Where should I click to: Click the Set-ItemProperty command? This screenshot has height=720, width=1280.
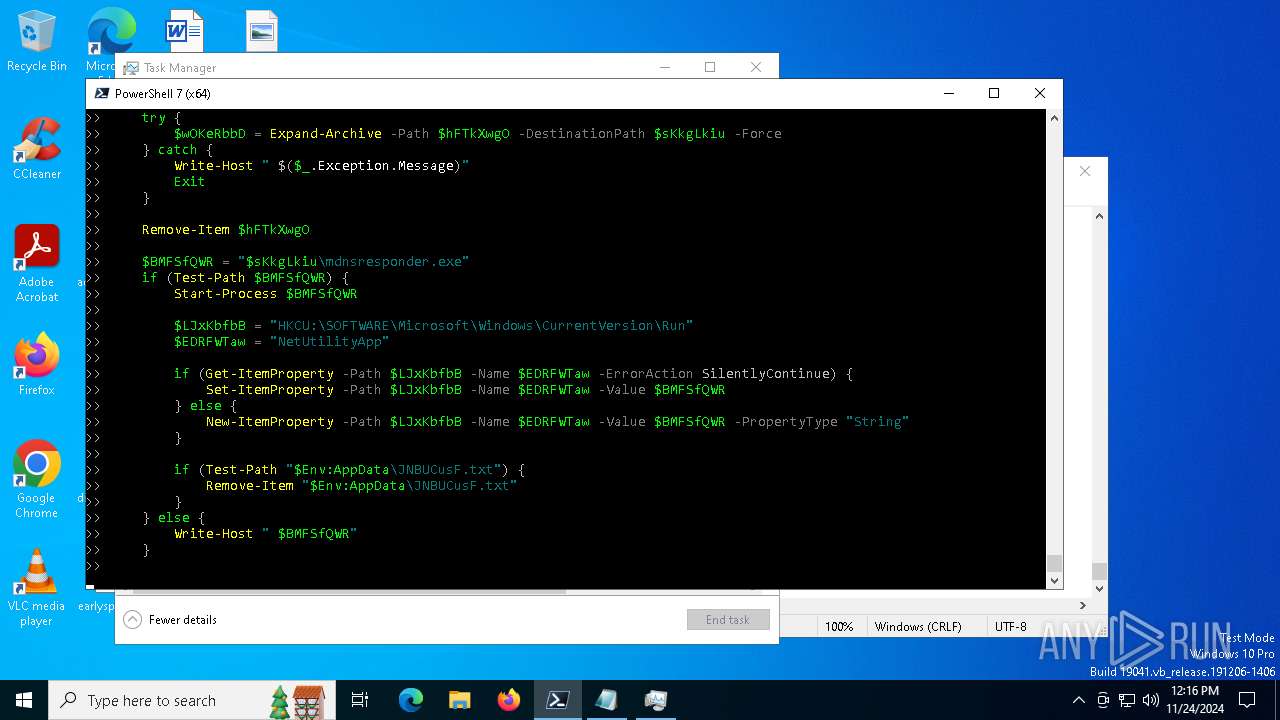(270, 390)
